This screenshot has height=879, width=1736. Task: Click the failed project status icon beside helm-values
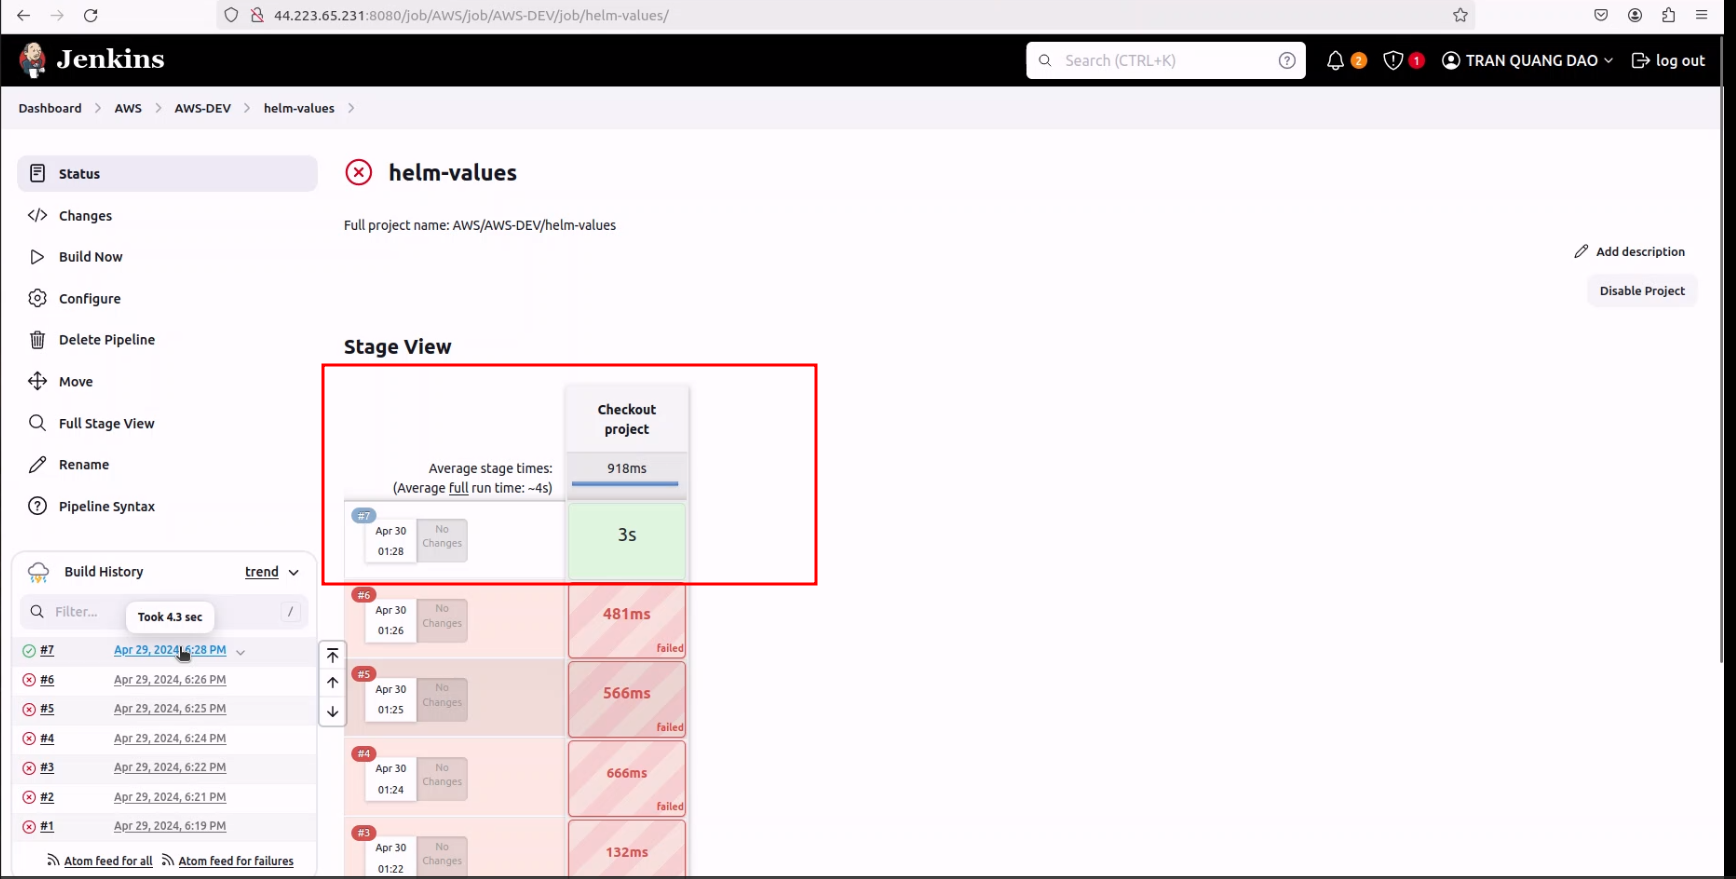tap(358, 172)
